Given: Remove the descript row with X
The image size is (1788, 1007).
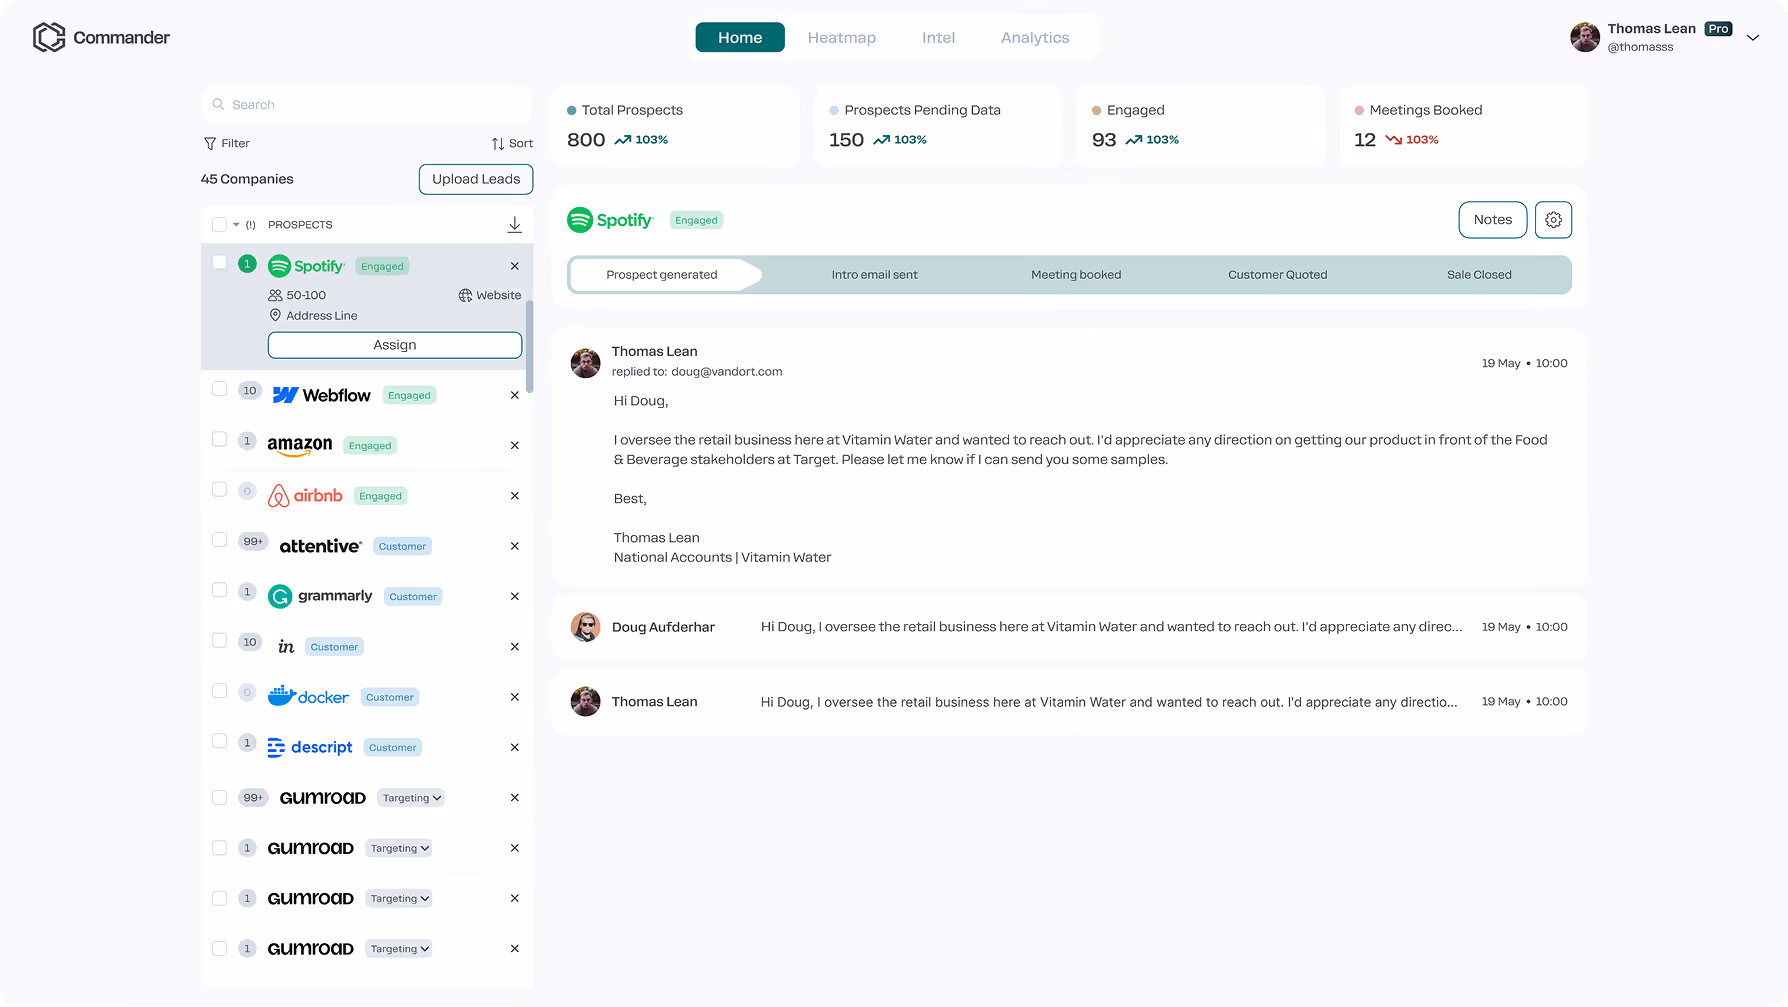Looking at the screenshot, I should point(515,748).
